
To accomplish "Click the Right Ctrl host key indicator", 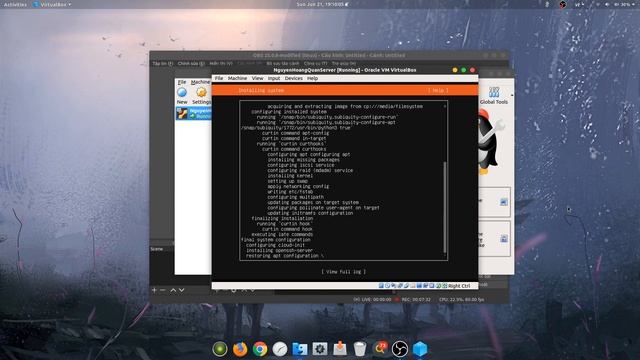I will [459, 286].
